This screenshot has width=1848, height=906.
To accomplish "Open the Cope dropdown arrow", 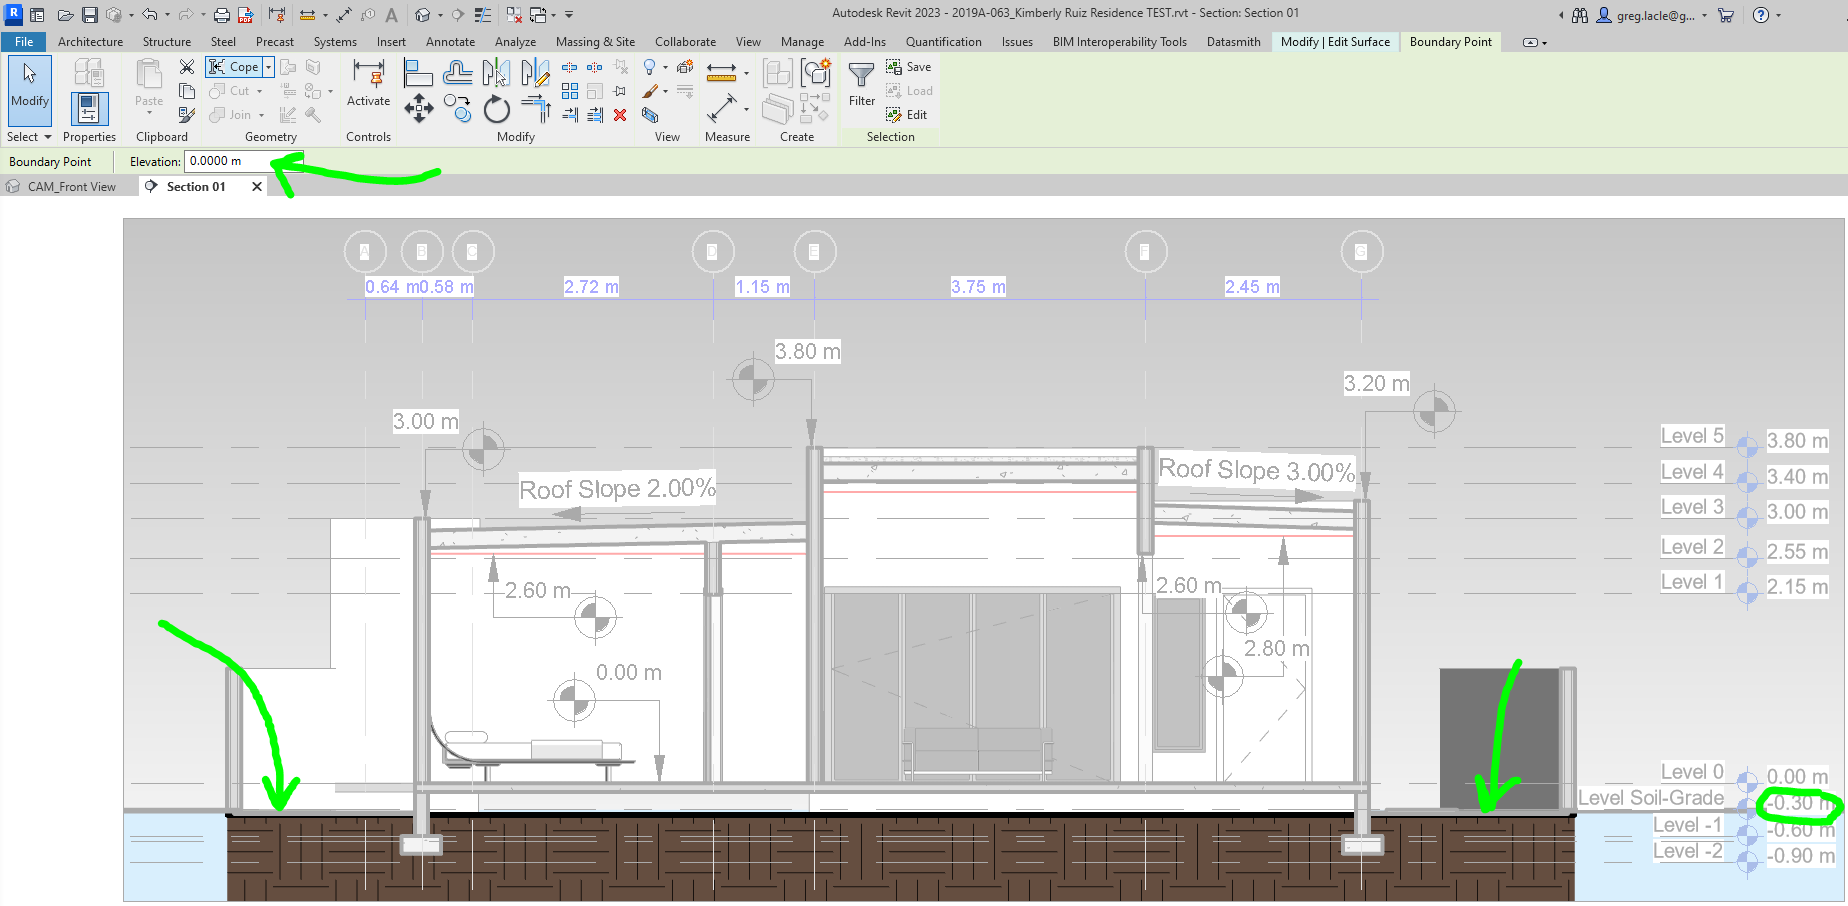I will coord(268,67).
